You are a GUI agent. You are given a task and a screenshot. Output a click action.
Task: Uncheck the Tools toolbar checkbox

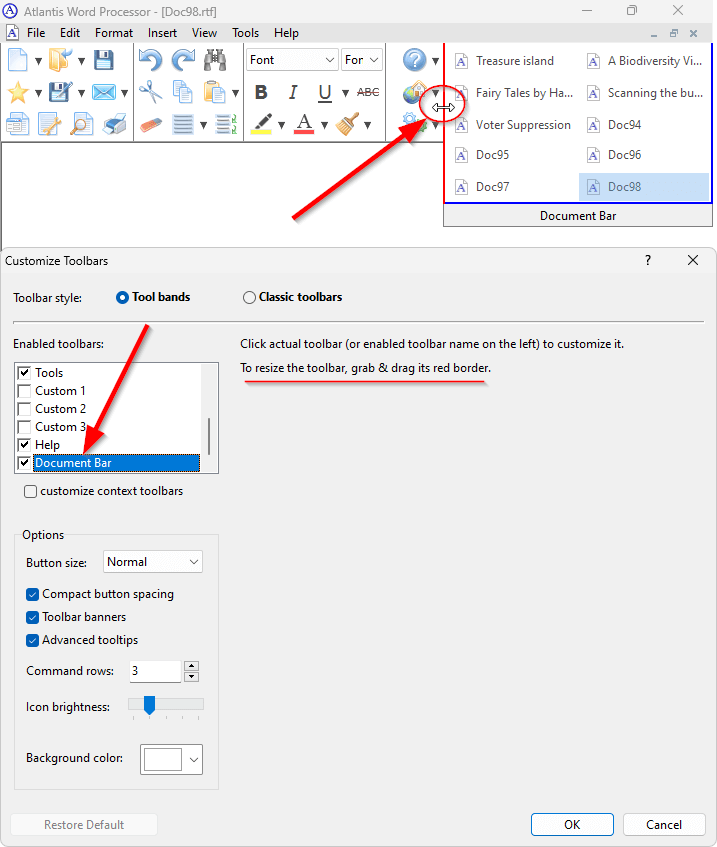24,373
